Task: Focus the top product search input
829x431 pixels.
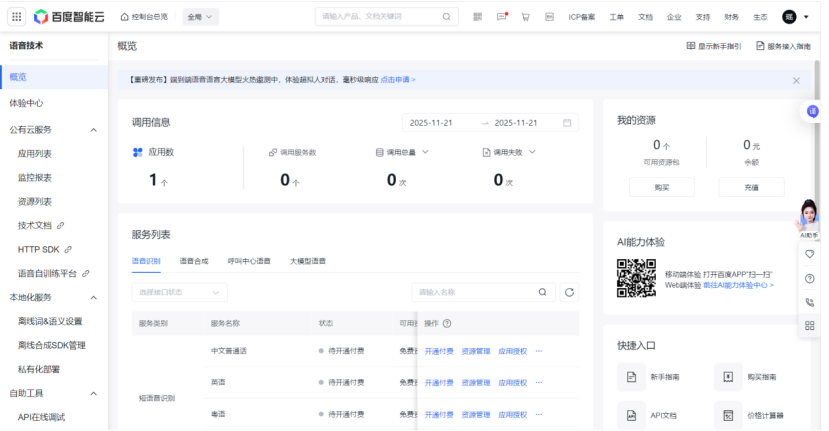Action: tap(386, 17)
